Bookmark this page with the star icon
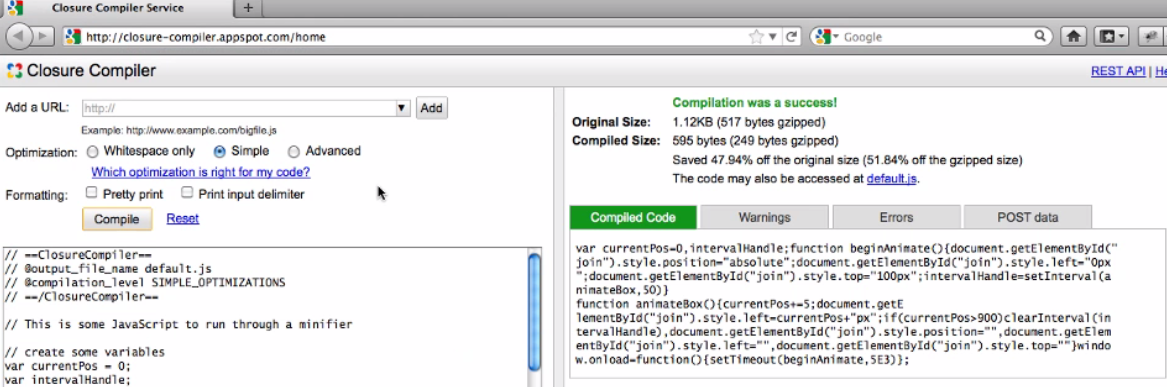 pos(756,36)
